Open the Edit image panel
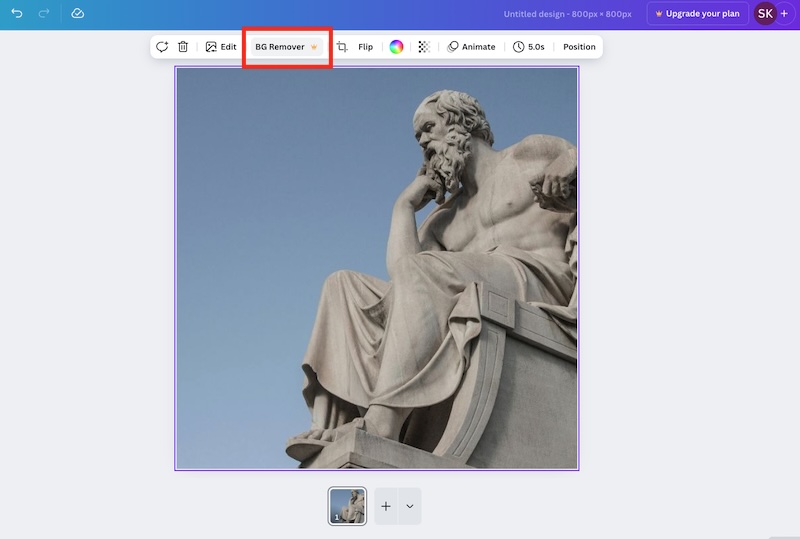 point(221,47)
